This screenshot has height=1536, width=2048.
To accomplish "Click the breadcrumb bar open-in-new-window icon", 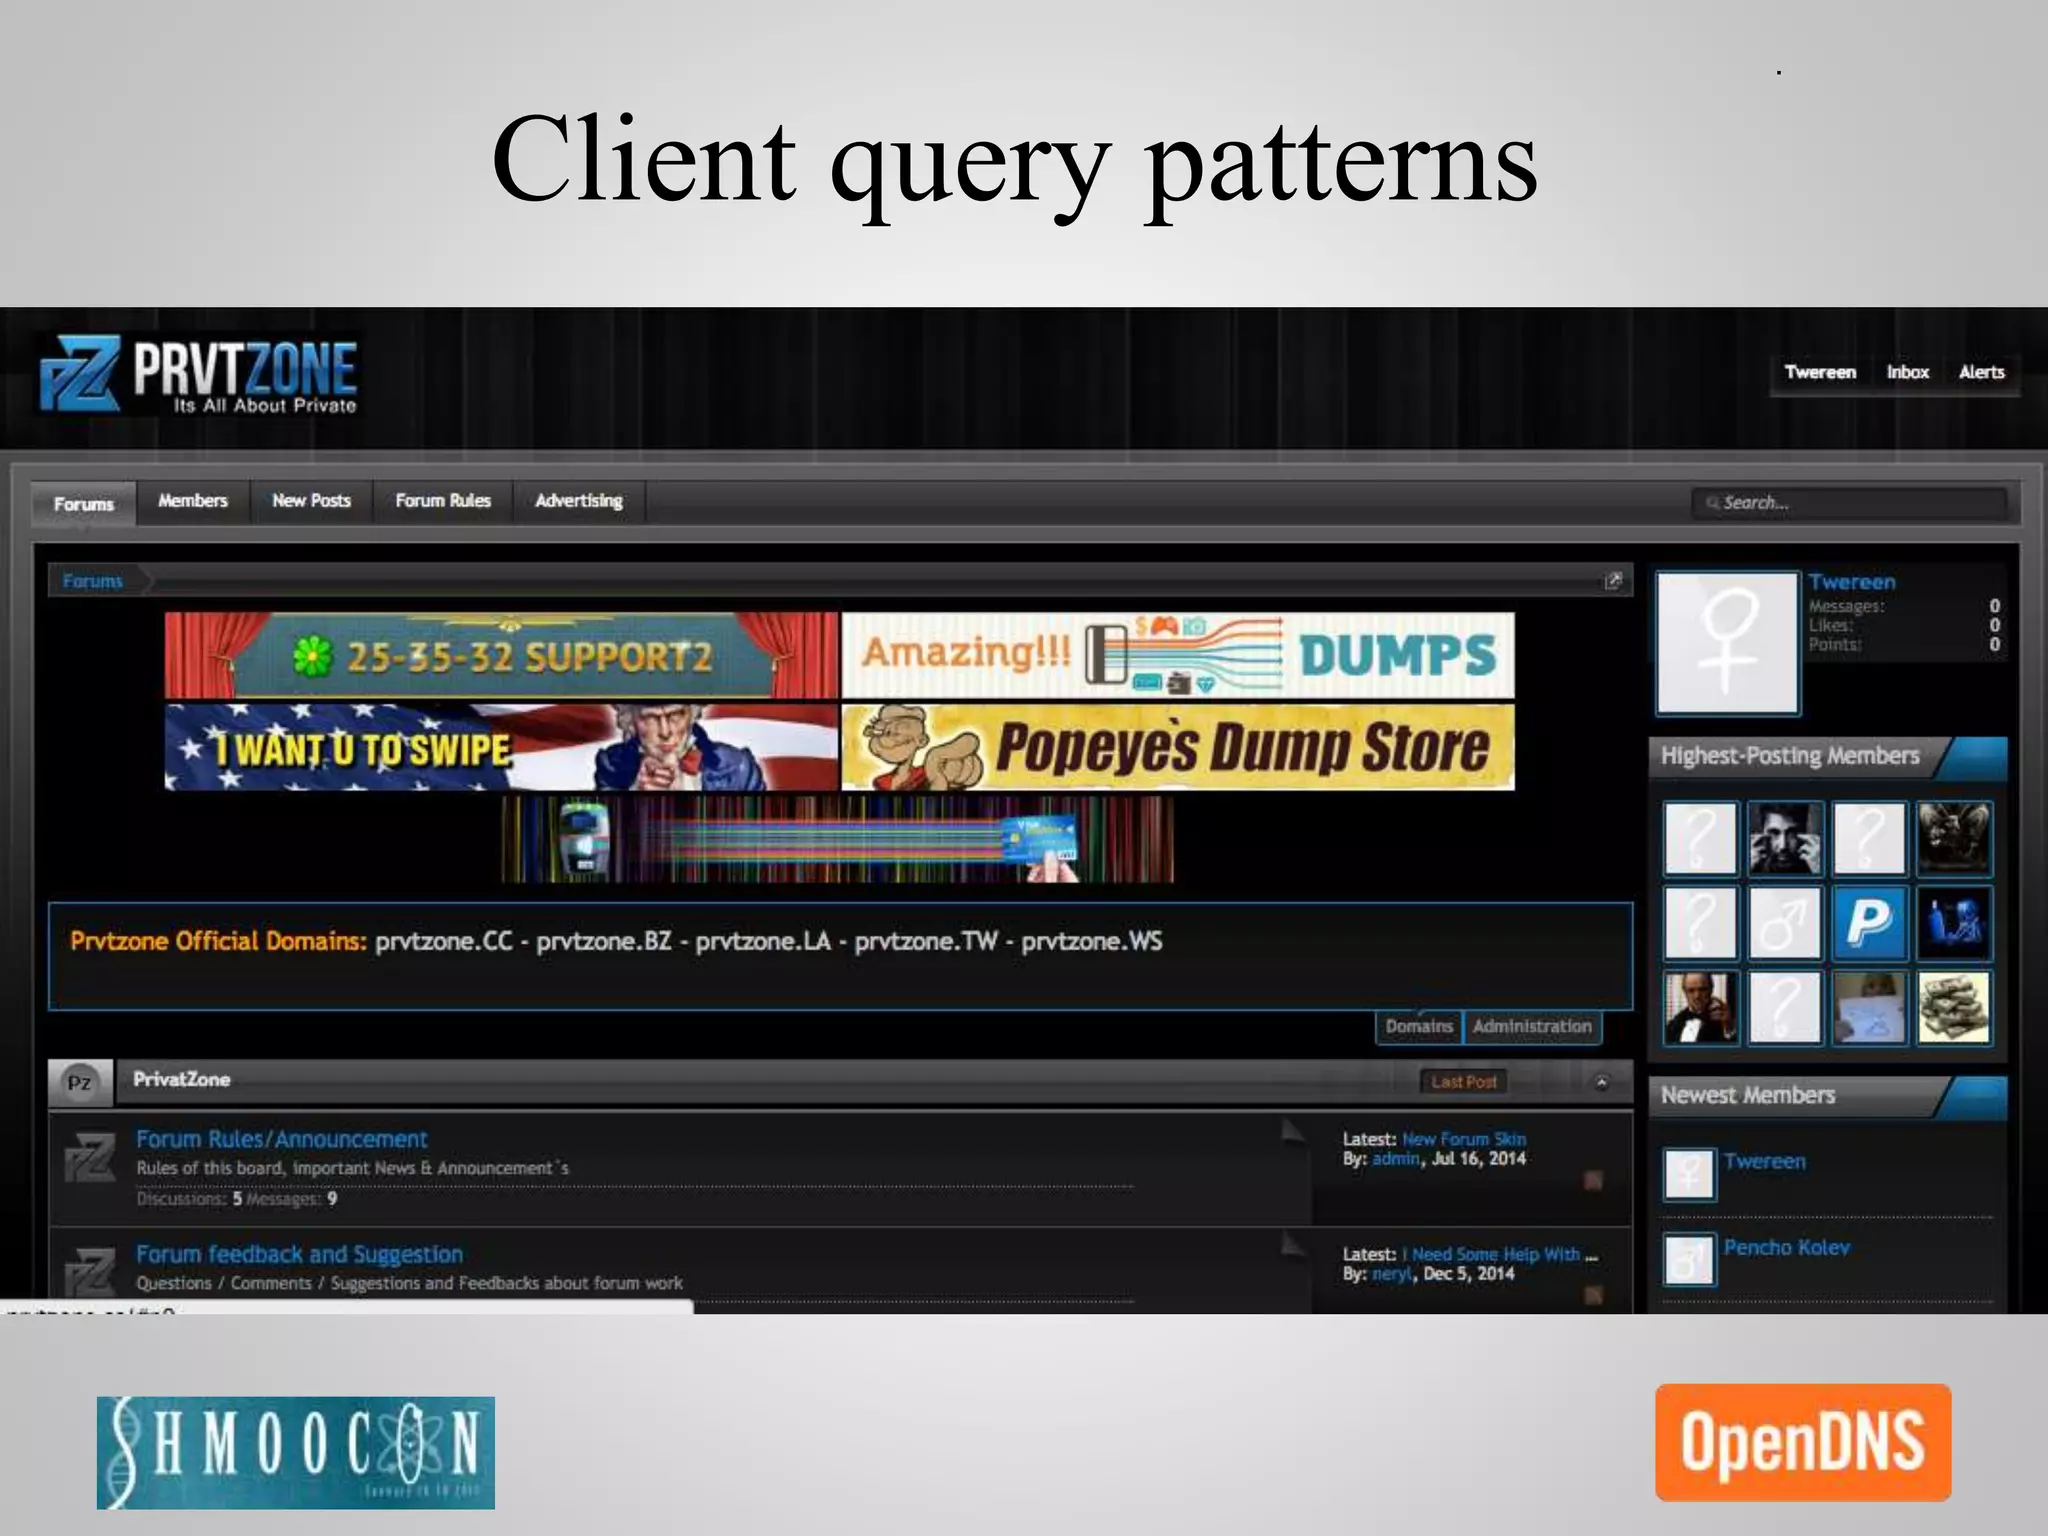I will point(1613,581).
